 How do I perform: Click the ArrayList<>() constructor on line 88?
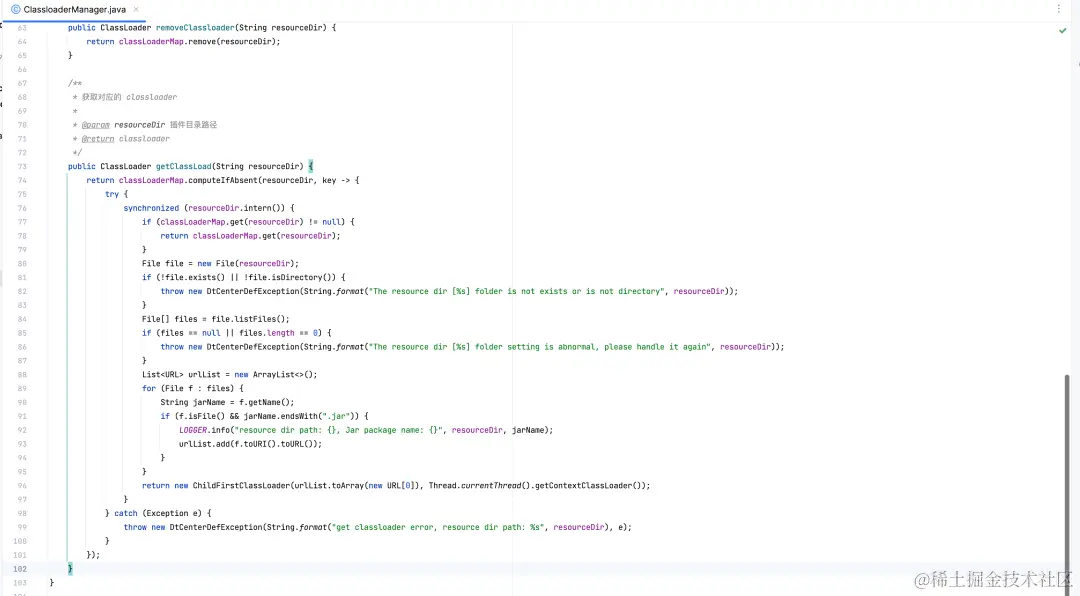point(282,374)
